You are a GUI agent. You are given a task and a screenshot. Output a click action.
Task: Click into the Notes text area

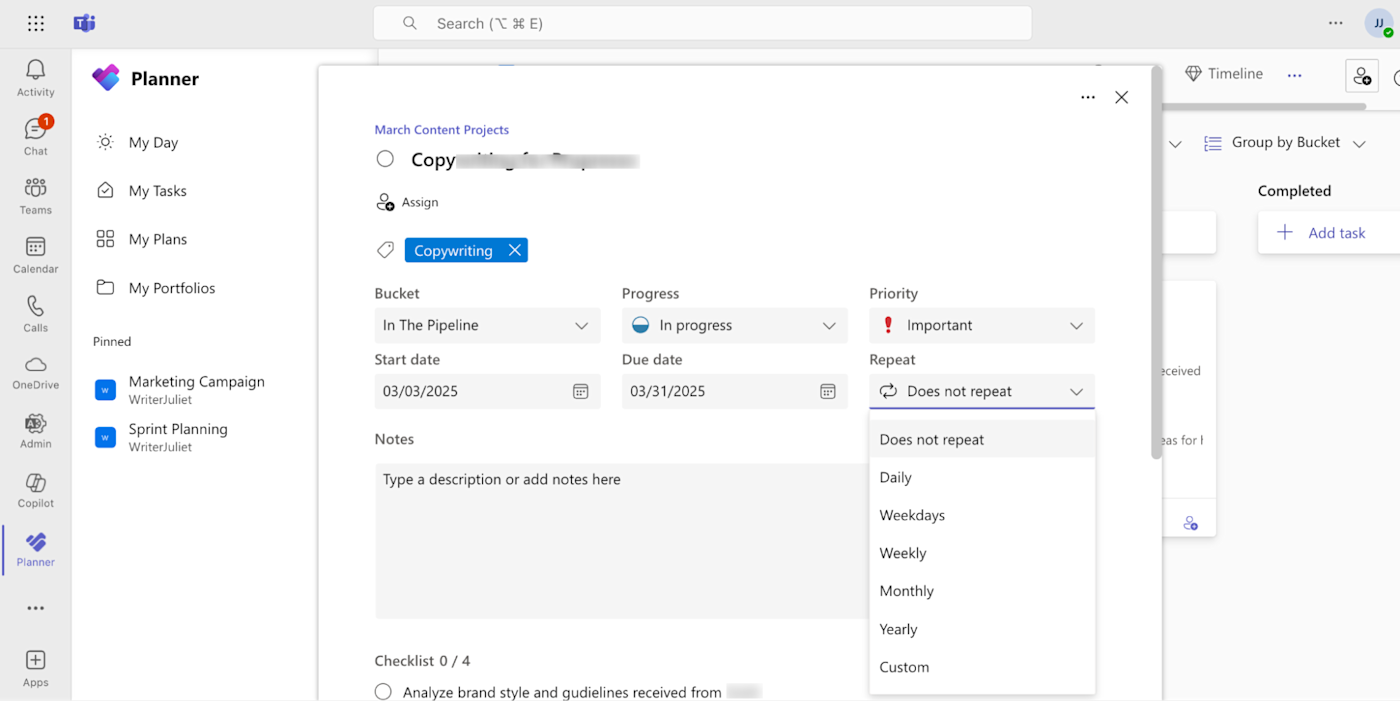[x=622, y=540]
